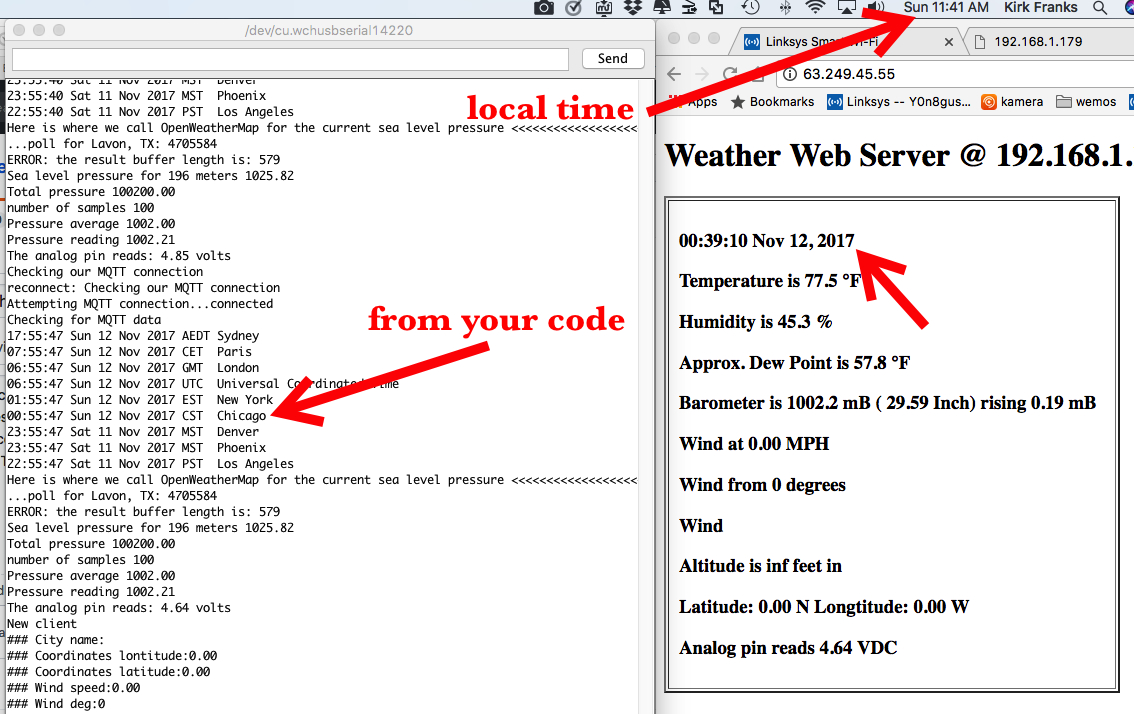Click the address bar showing 63.249.45.55
The width and height of the screenshot is (1134, 714).
[955, 74]
